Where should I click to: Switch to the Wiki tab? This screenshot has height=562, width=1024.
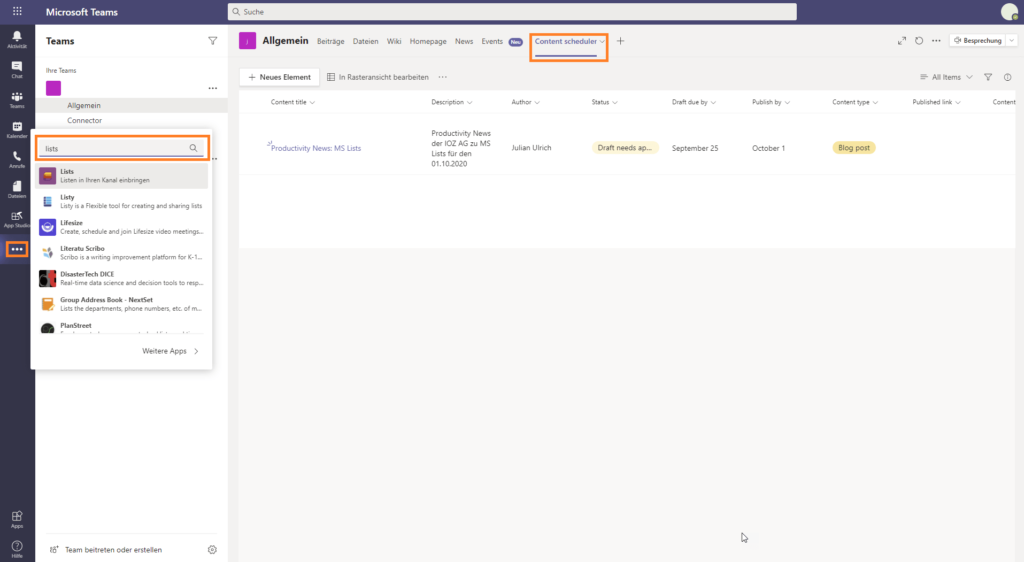394,41
